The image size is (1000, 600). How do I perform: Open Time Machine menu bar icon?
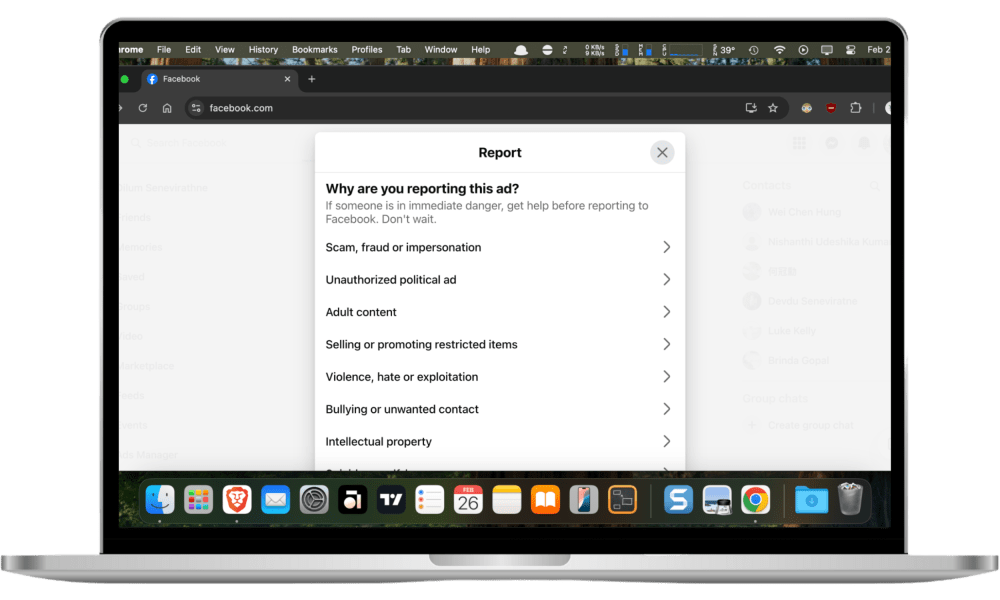coord(754,50)
